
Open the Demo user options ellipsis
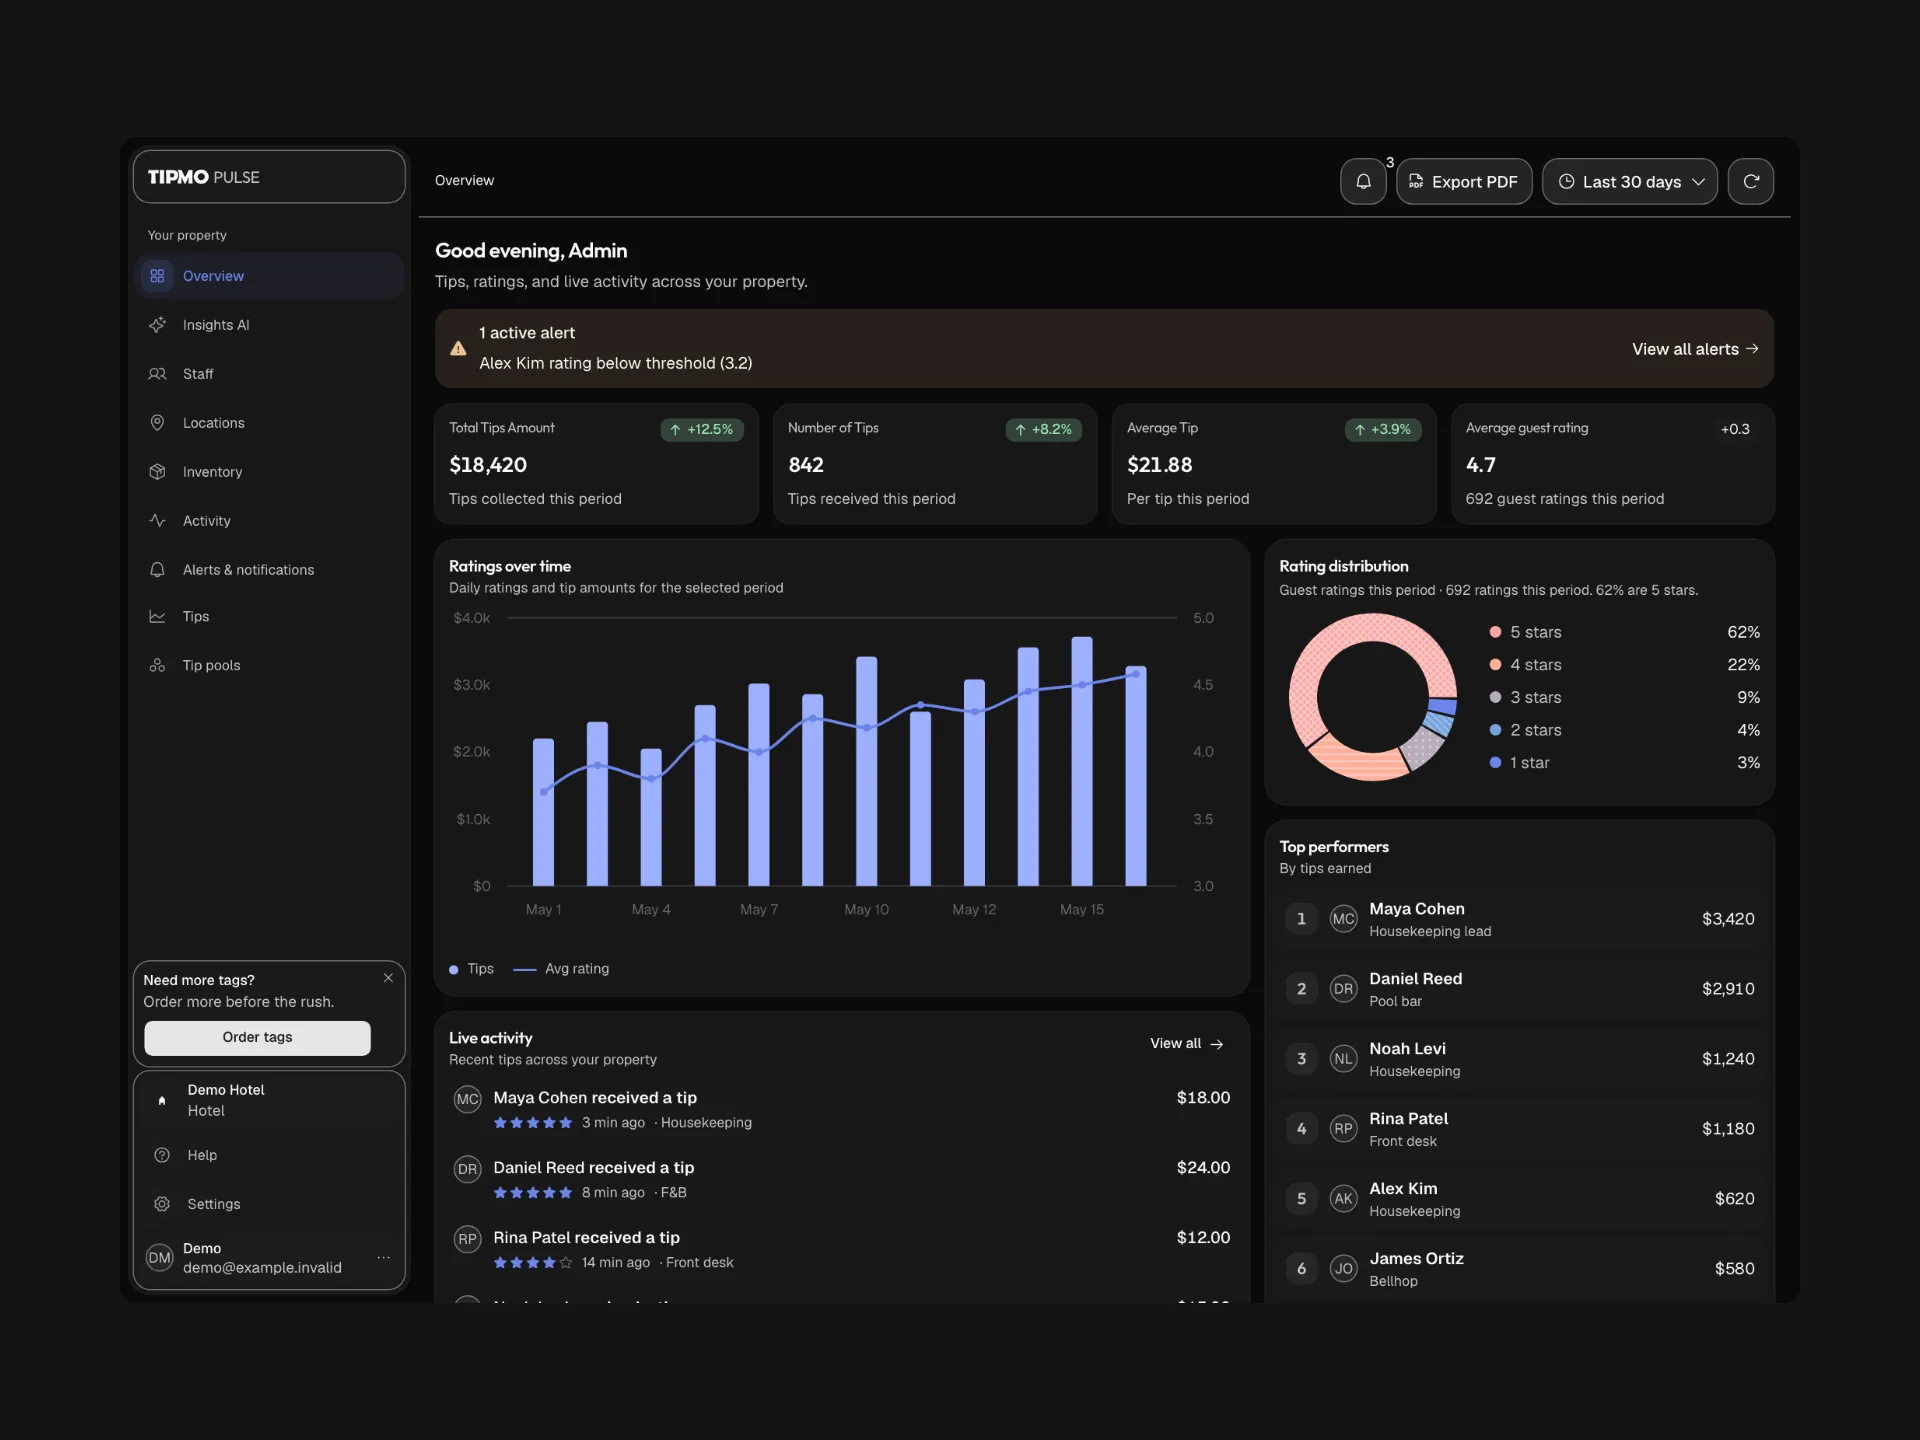click(383, 1258)
